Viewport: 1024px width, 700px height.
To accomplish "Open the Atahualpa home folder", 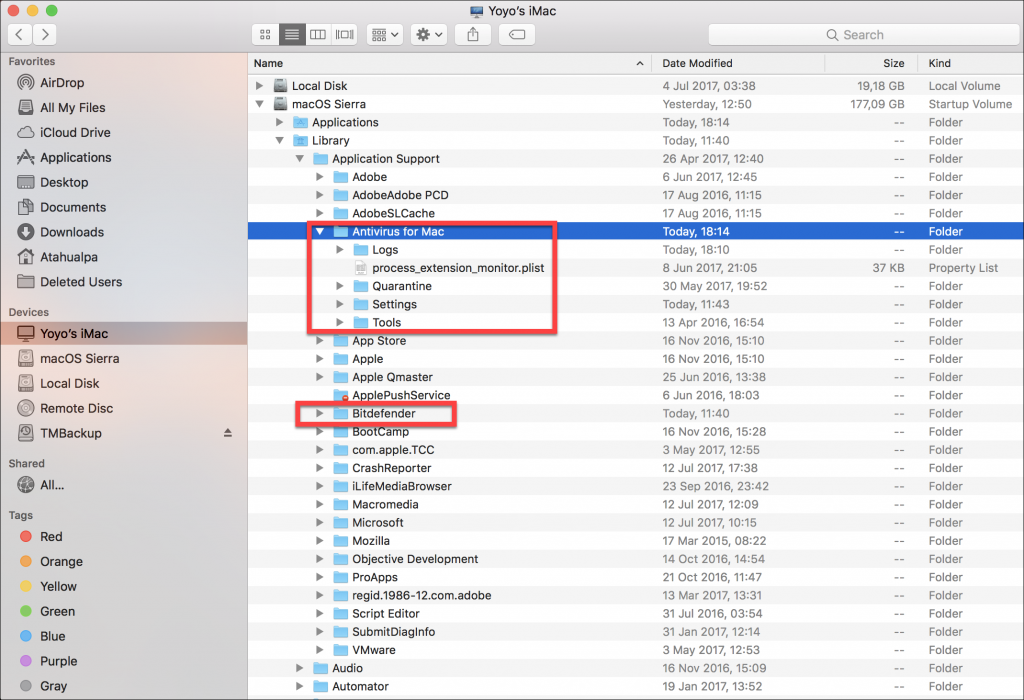I will click(69, 257).
